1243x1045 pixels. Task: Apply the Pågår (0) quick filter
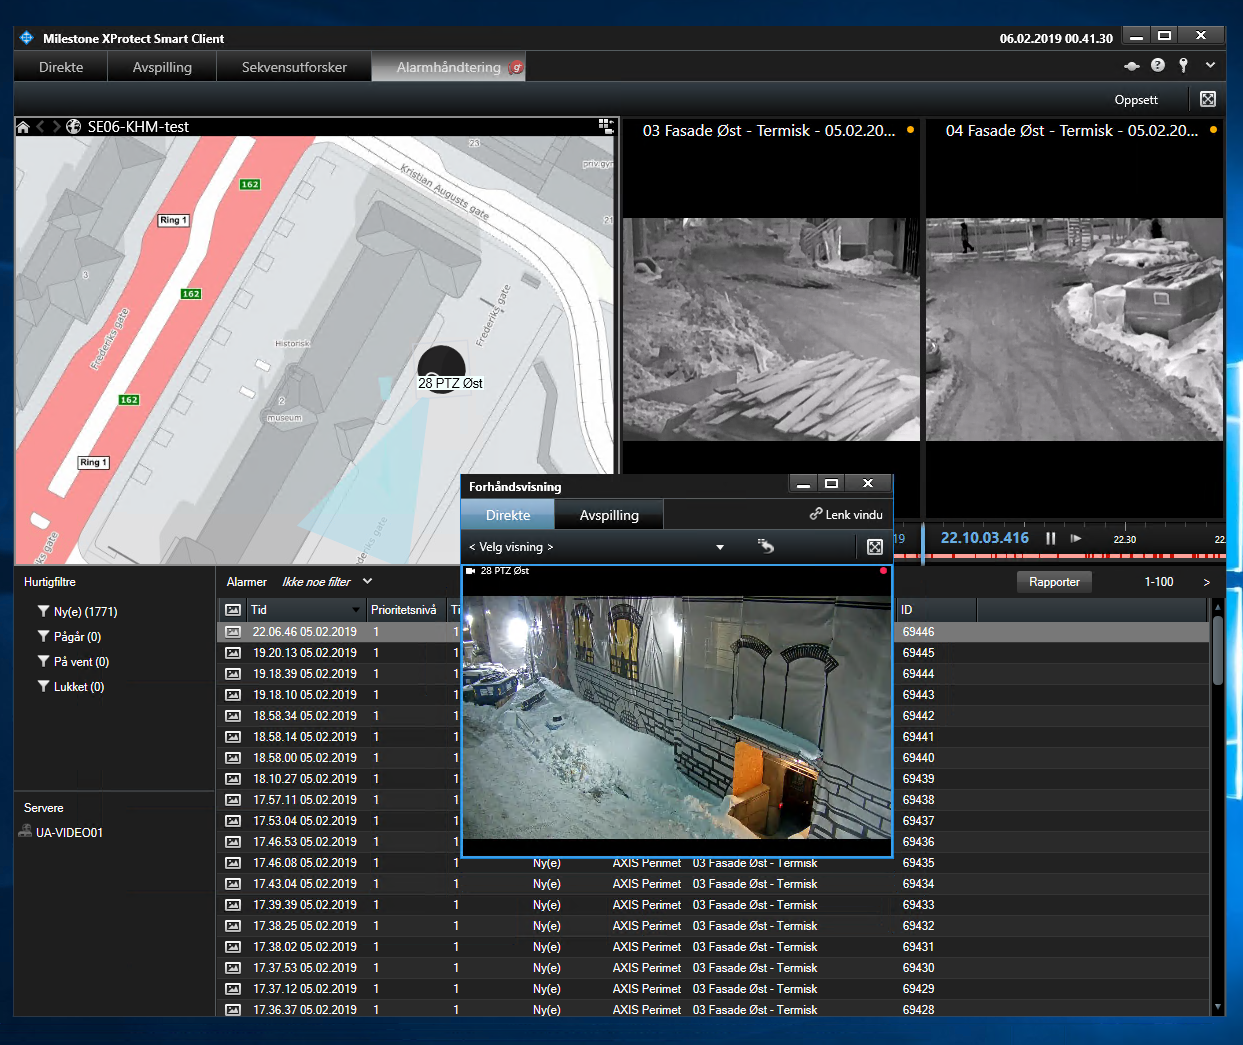69,637
